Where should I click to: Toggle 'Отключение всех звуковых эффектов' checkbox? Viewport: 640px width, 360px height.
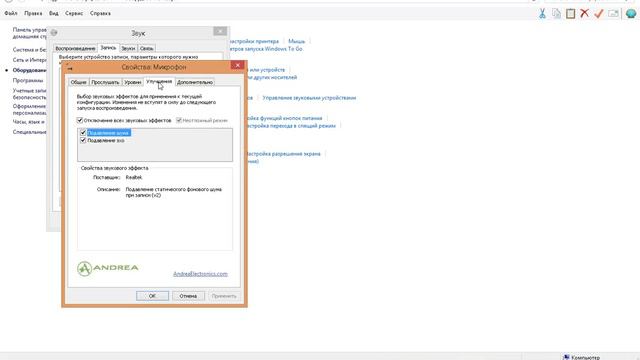80,120
